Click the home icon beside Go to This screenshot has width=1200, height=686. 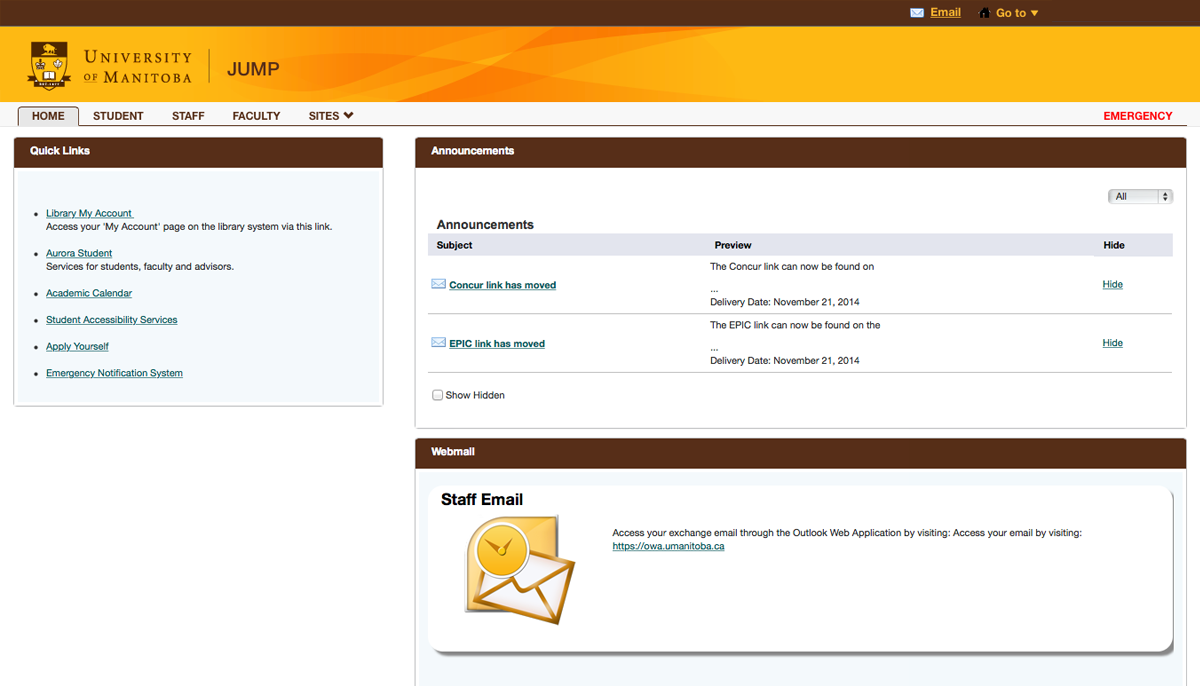click(984, 13)
